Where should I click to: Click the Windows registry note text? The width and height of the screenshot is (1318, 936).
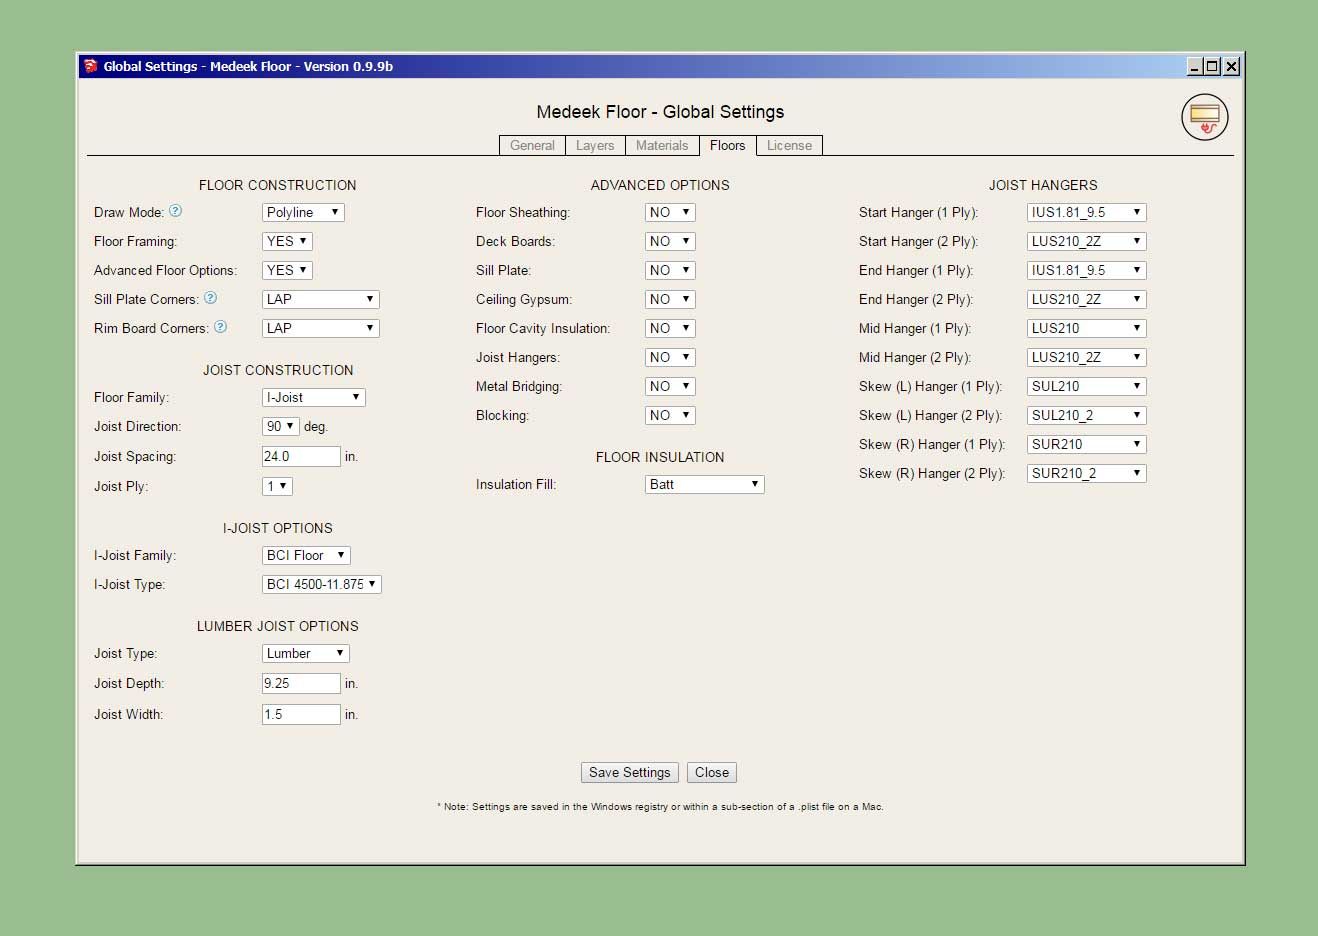click(x=660, y=806)
